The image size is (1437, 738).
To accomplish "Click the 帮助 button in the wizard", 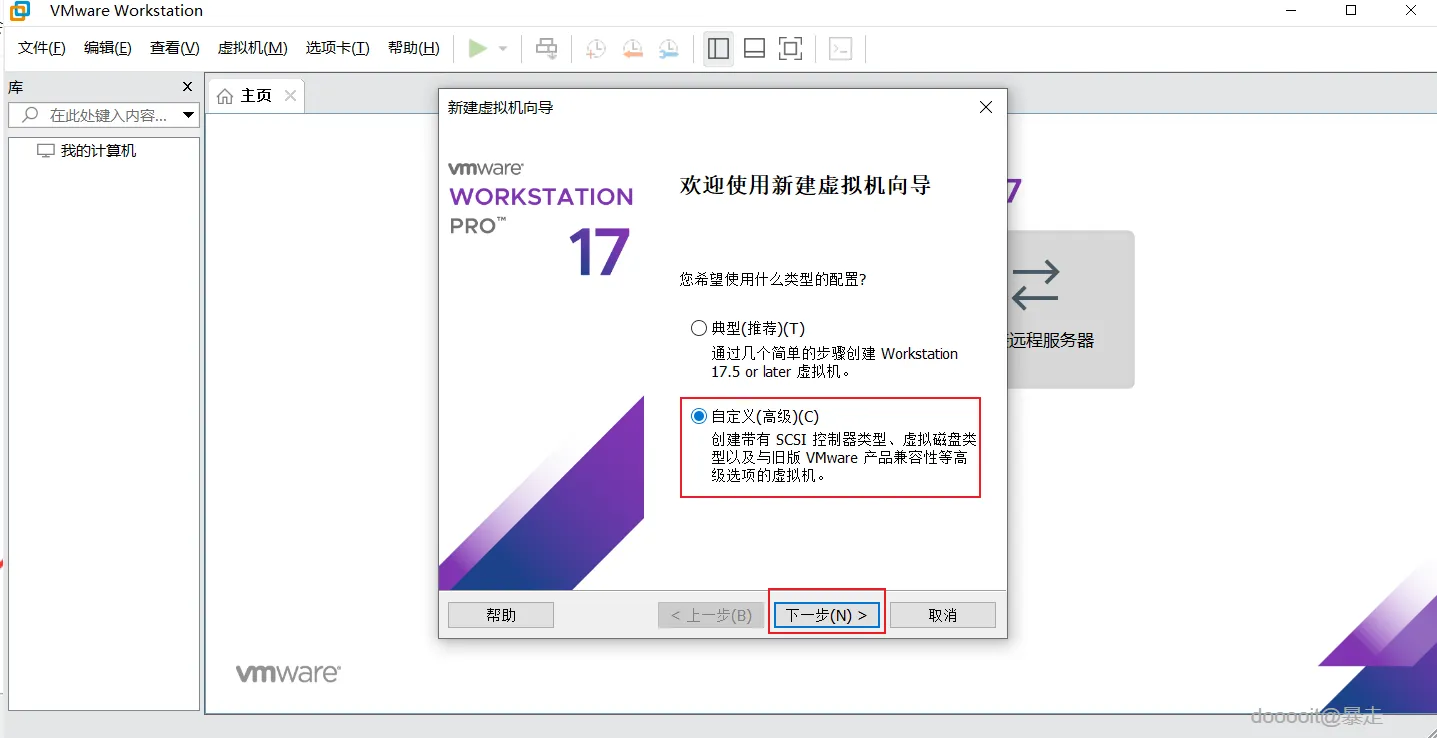I will pyautogui.click(x=500, y=614).
